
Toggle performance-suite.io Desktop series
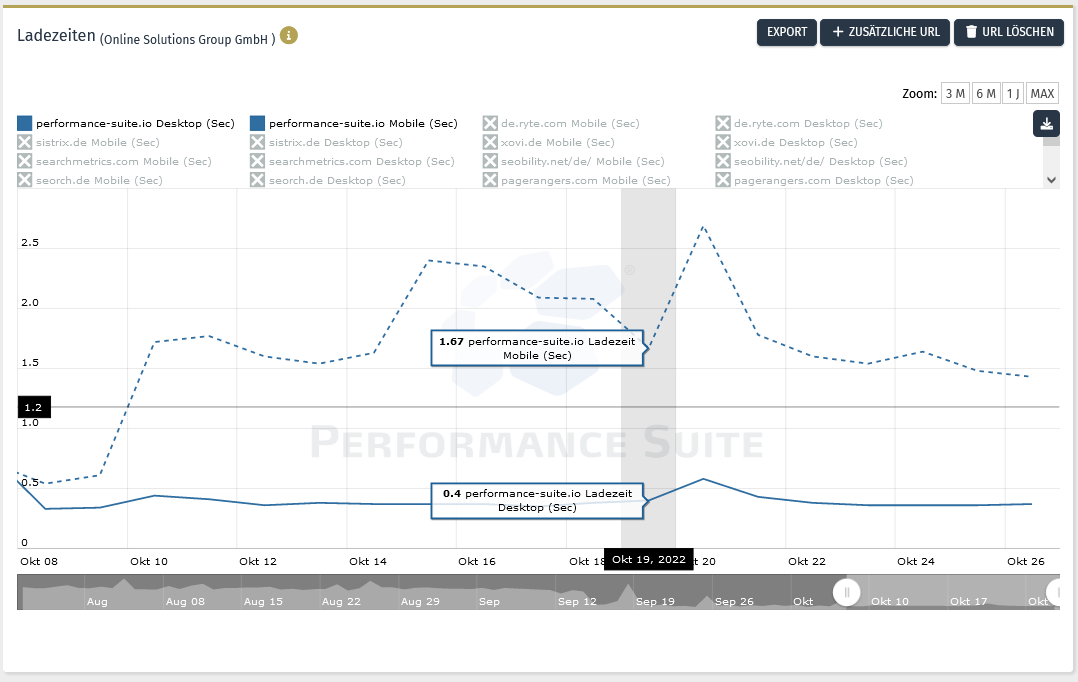click(126, 124)
